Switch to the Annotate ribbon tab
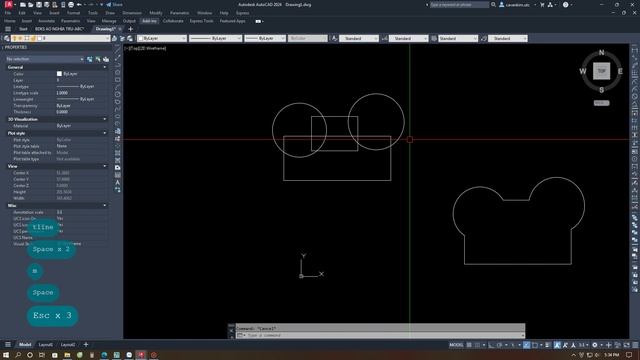 [x=46, y=21]
